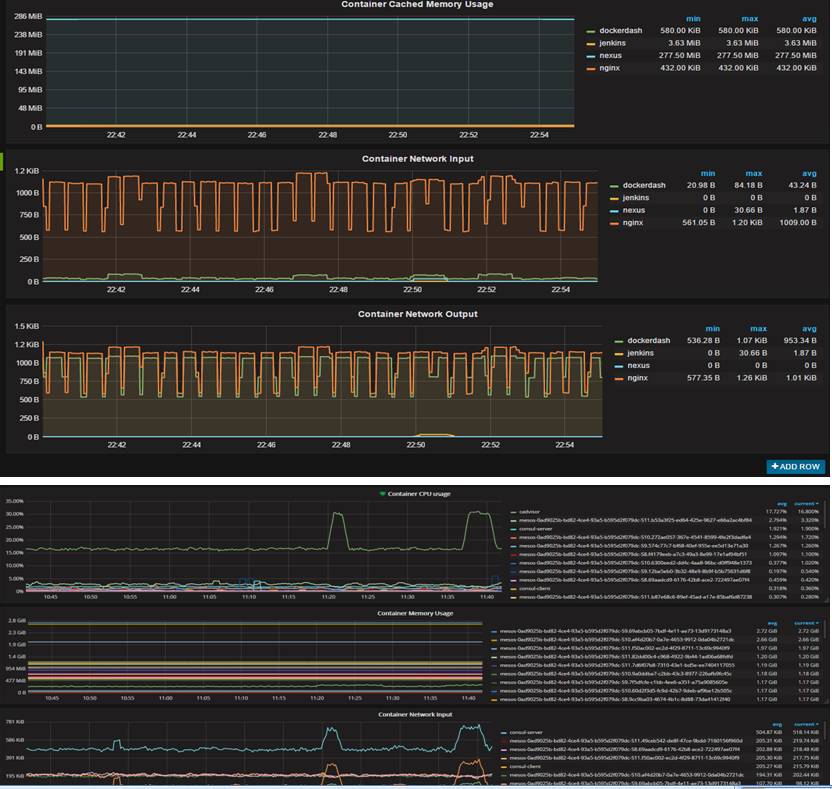Sort Network Output legend by min column
832x789 pixels.
(713, 329)
